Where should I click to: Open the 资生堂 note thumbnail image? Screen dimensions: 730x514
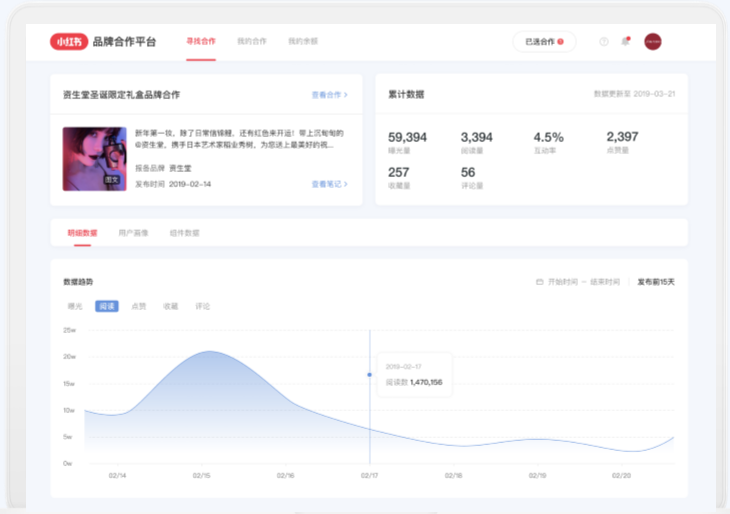95,159
